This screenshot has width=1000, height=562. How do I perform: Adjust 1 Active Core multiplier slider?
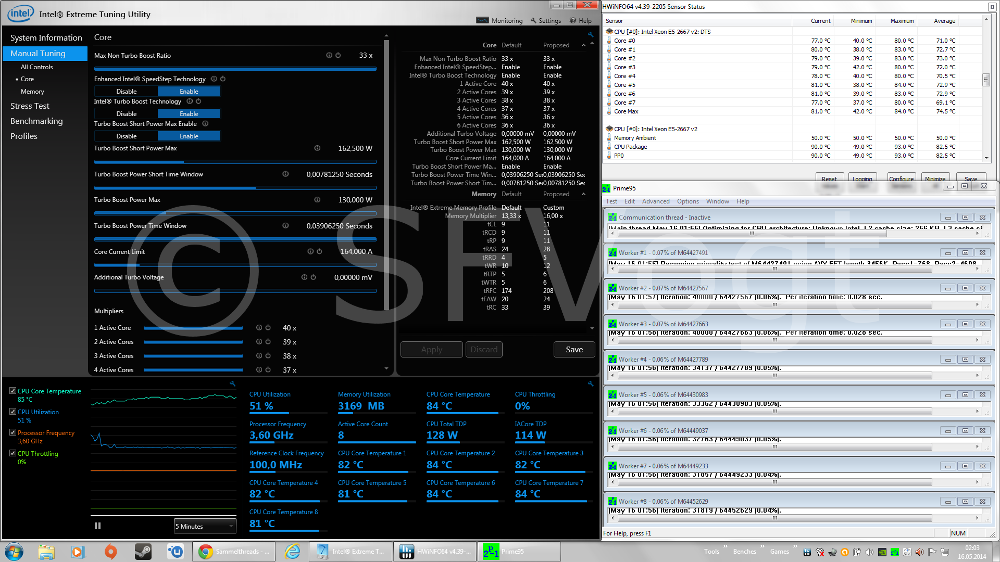tap(193, 328)
